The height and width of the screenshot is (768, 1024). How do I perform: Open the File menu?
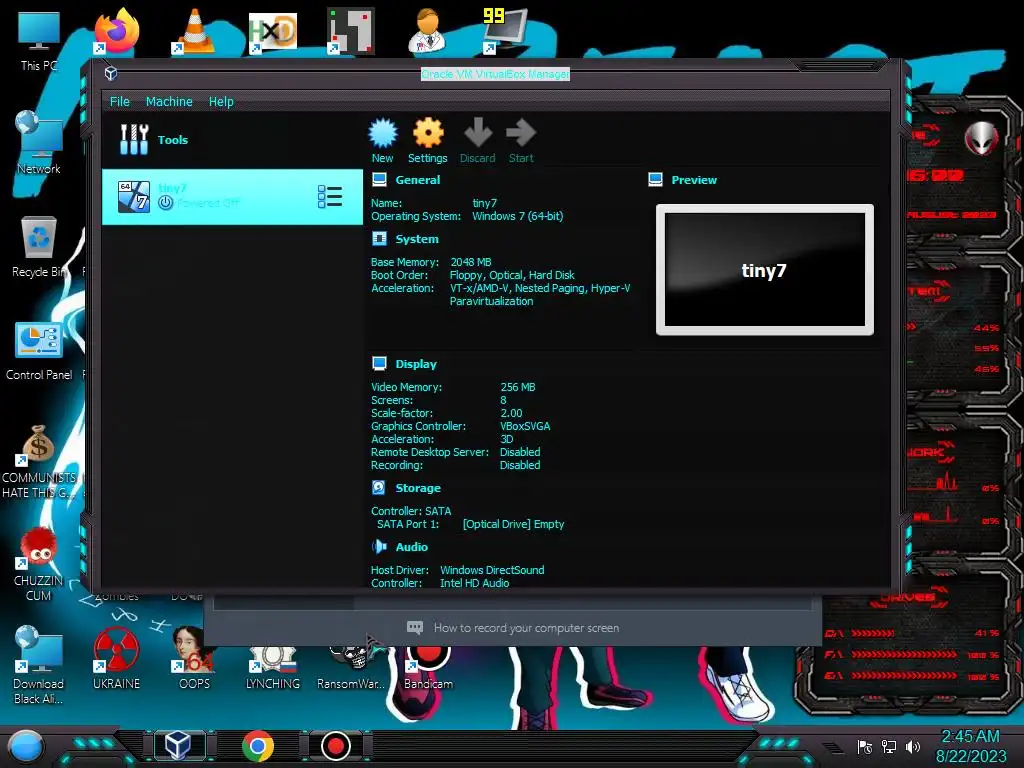[x=120, y=102]
